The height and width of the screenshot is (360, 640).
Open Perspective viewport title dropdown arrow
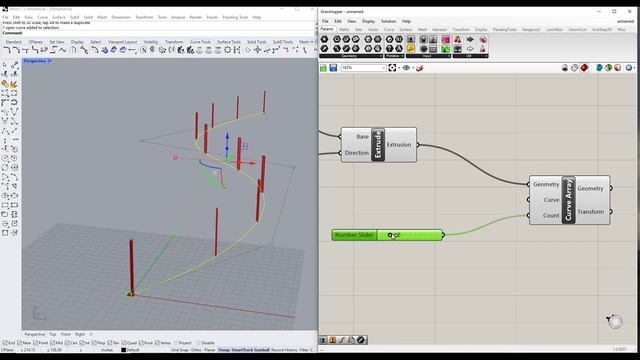[50, 61]
